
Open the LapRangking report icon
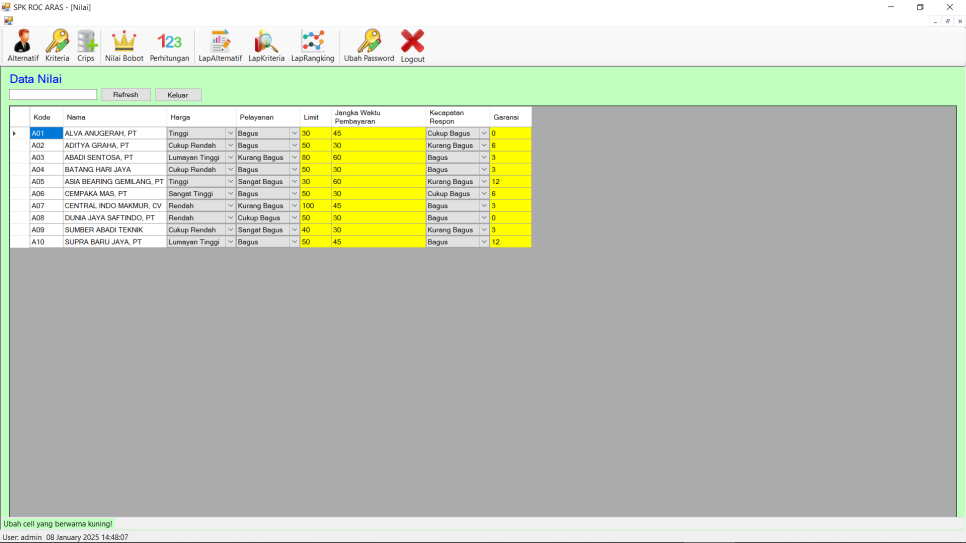coord(313,42)
